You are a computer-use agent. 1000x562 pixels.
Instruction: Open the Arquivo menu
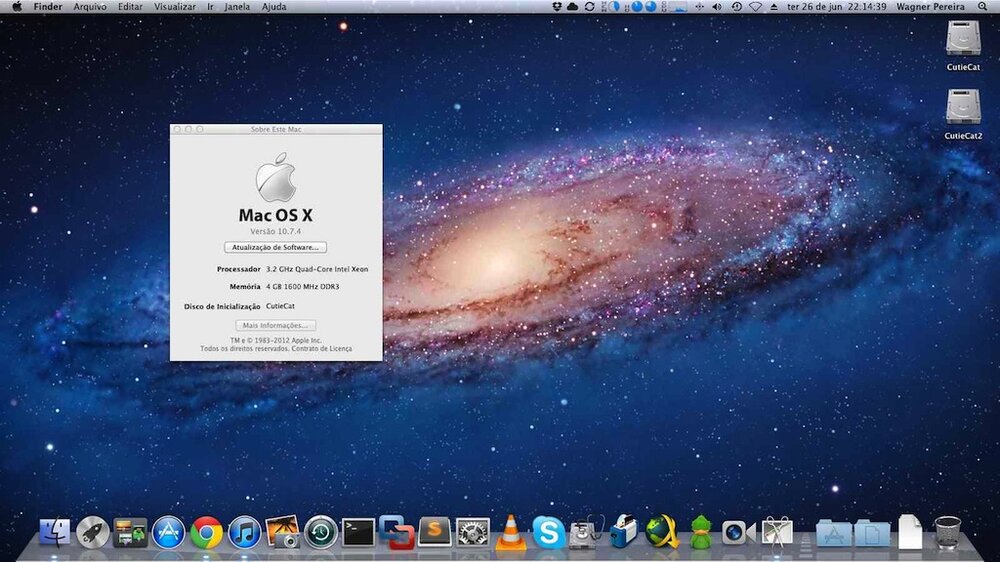pos(90,6)
